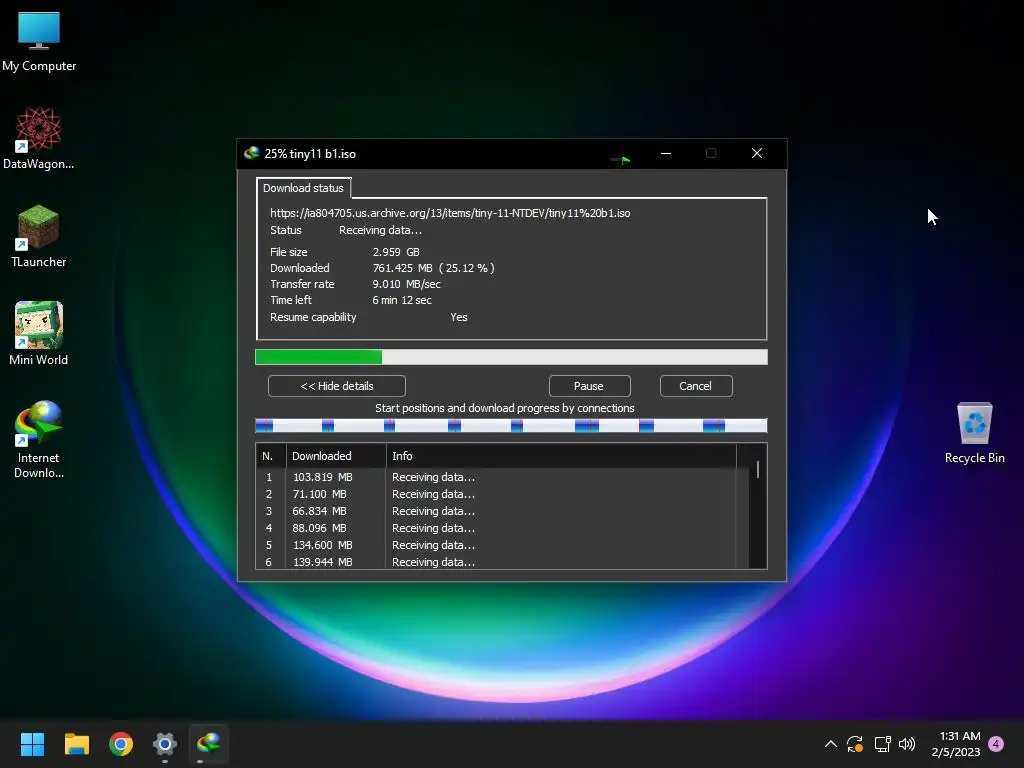Click the archive.org download URL text
1024x768 pixels.
point(450,213)
